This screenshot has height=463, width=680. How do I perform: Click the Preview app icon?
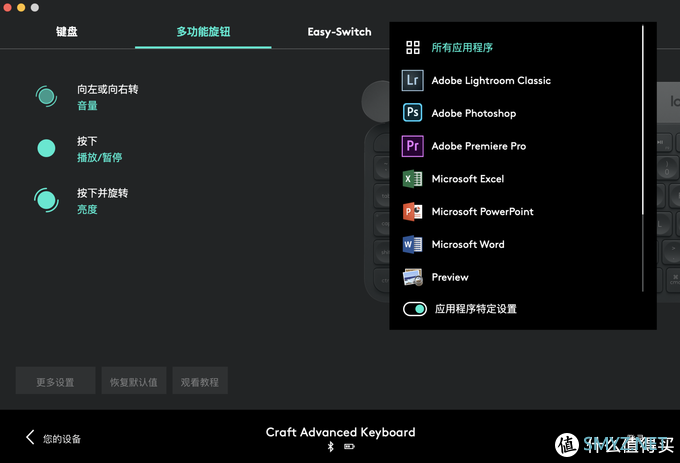click(412, 277)
